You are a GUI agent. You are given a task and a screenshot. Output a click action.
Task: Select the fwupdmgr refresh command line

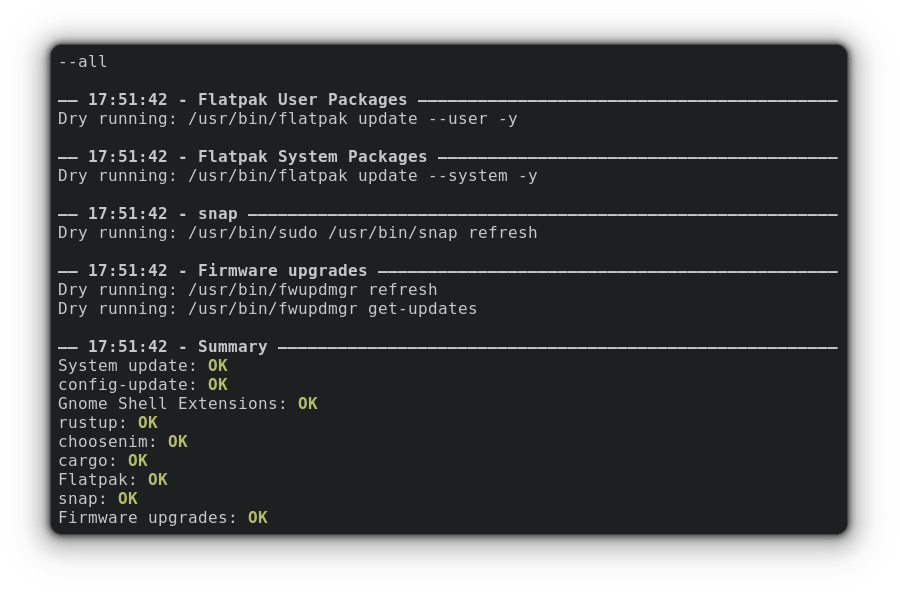pyautogui.click(x=247, y=290)
